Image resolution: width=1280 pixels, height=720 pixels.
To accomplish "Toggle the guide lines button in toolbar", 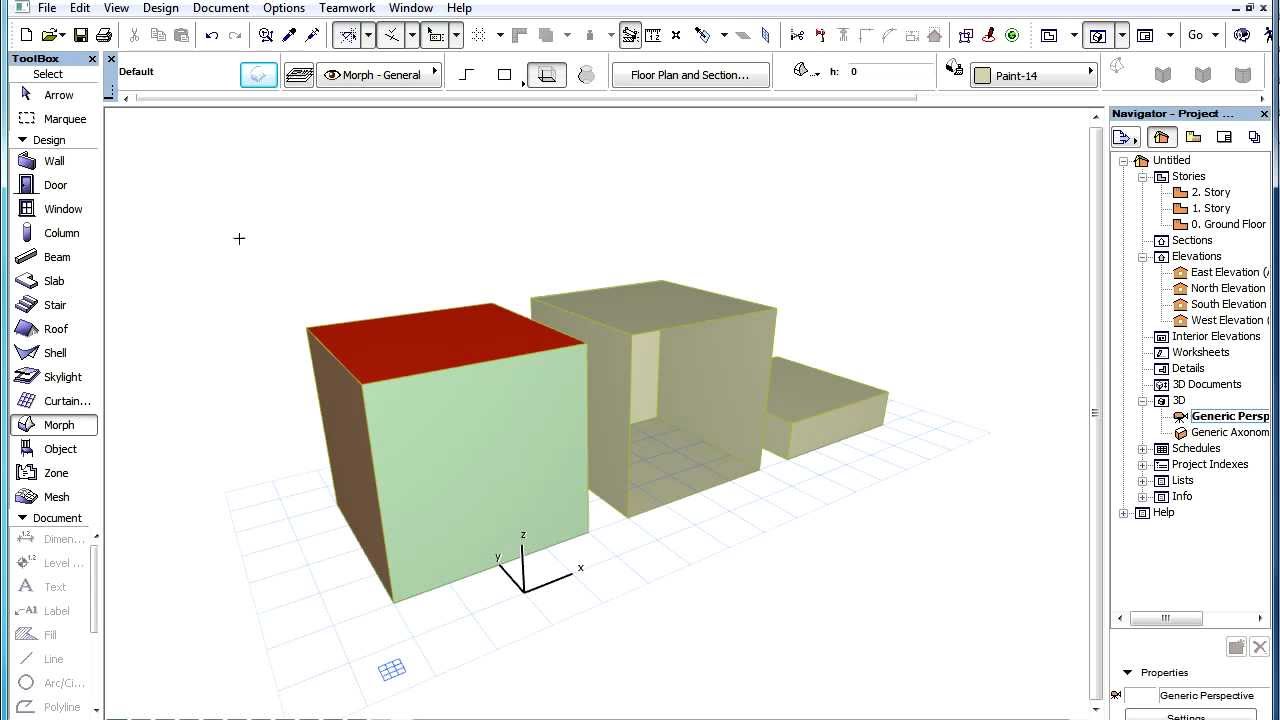I will pos(347,35).
